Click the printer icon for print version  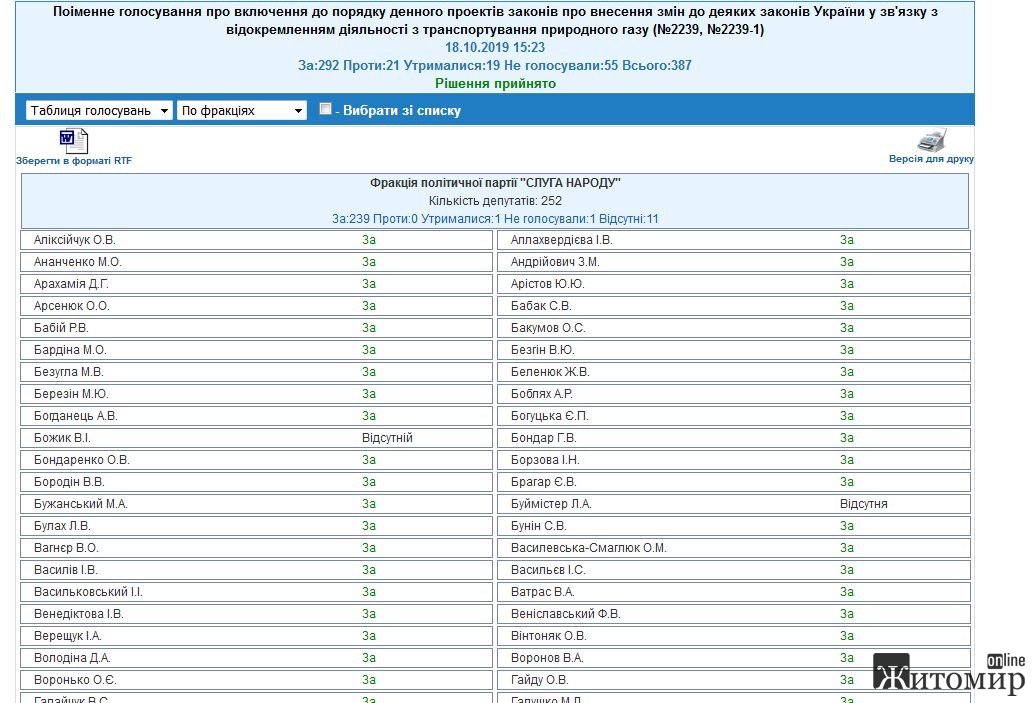[932, 140]
